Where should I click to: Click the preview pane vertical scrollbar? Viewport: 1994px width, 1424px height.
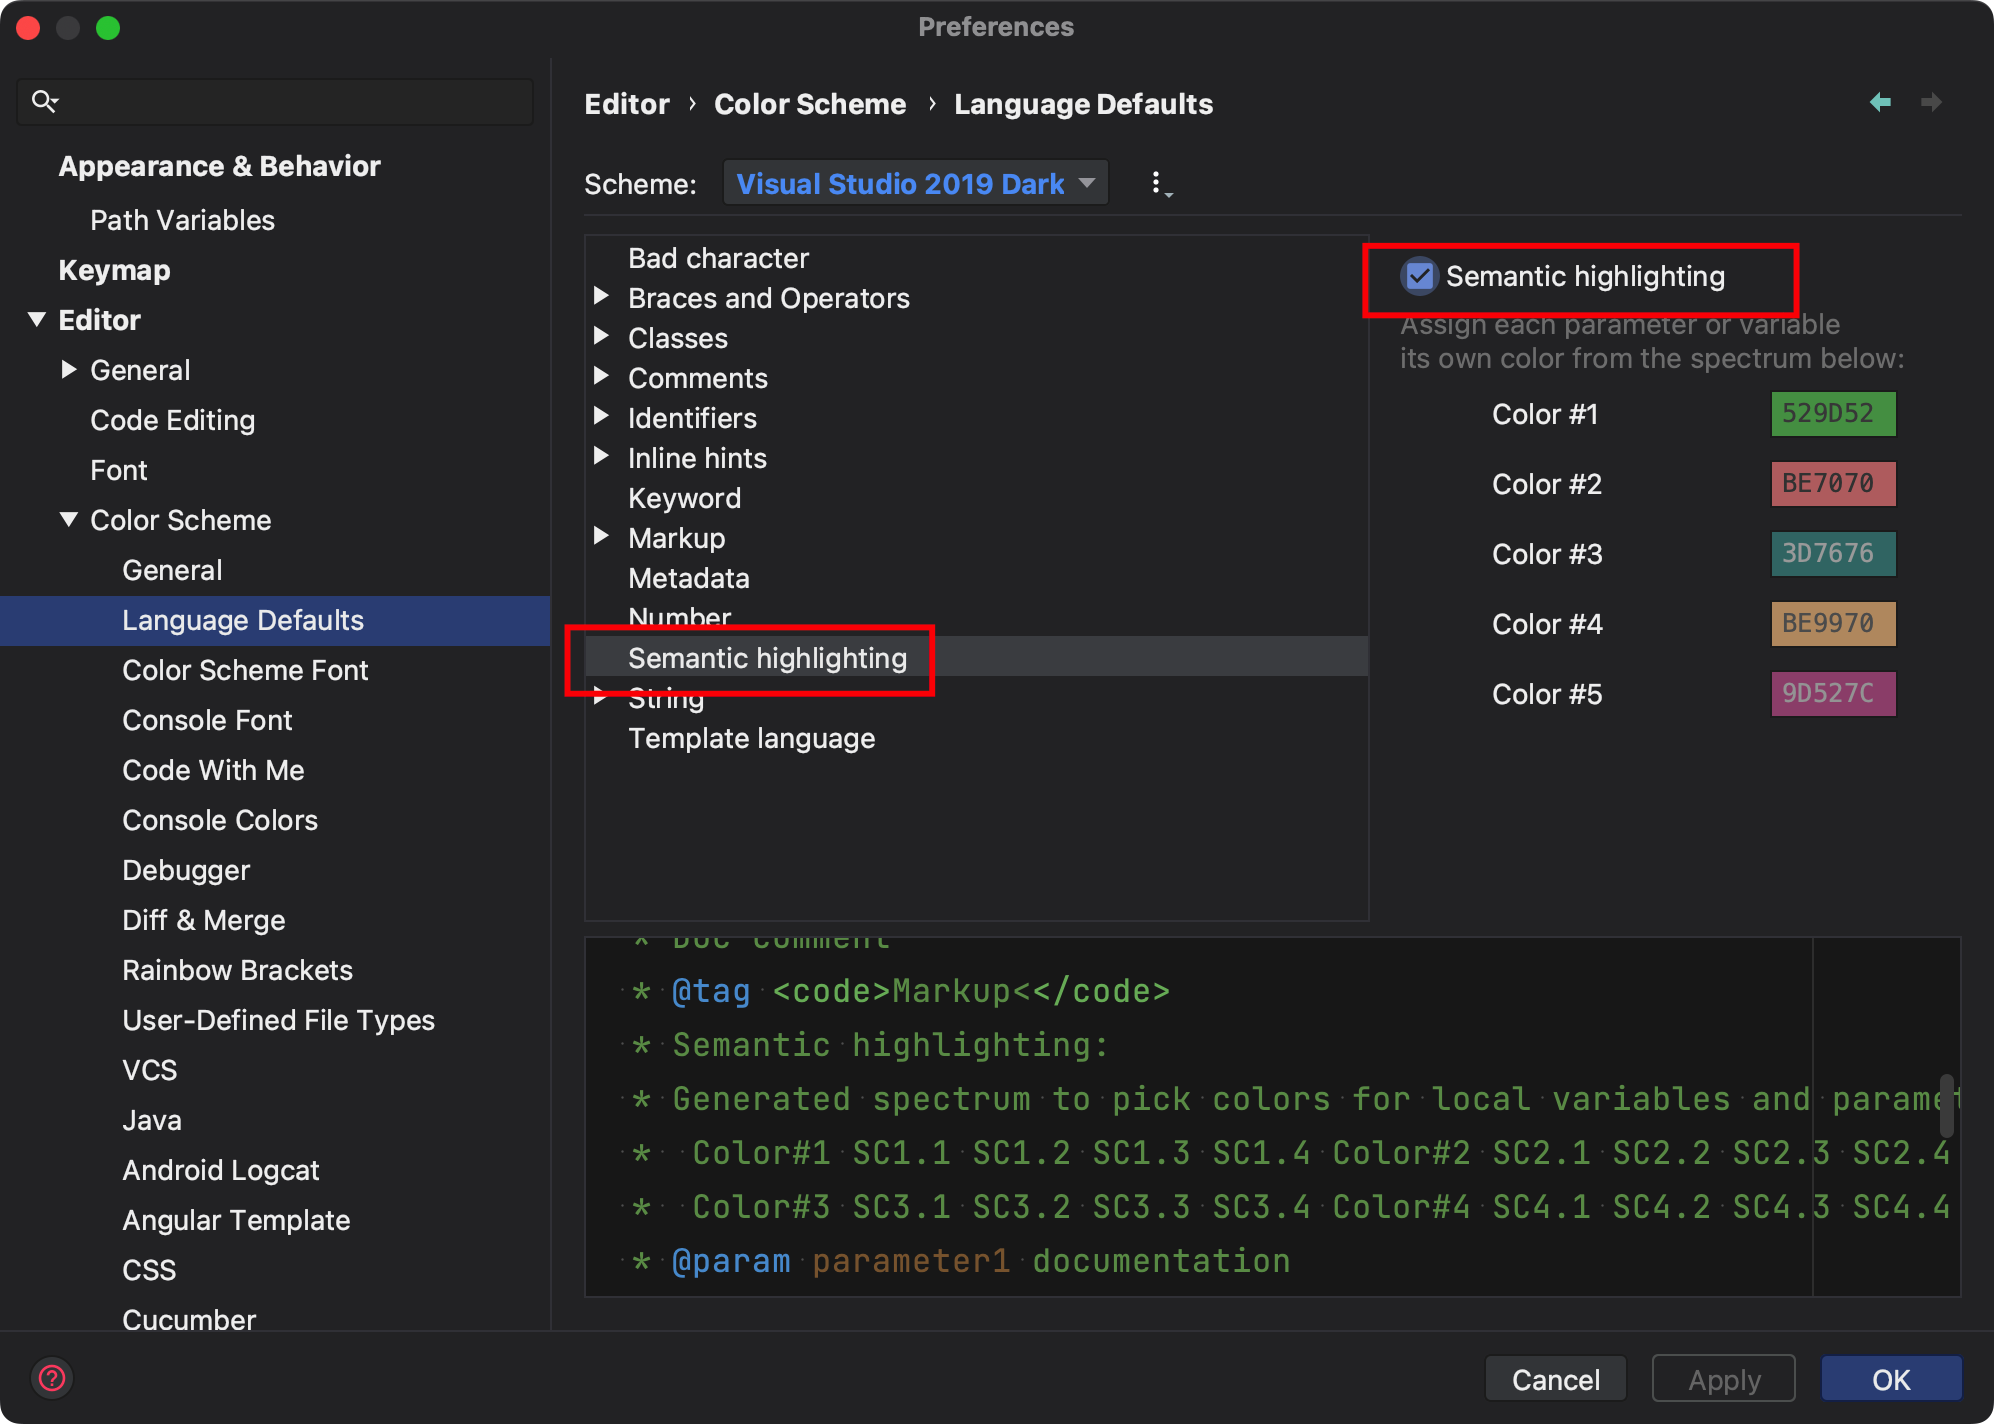tap(1947, 1105)
